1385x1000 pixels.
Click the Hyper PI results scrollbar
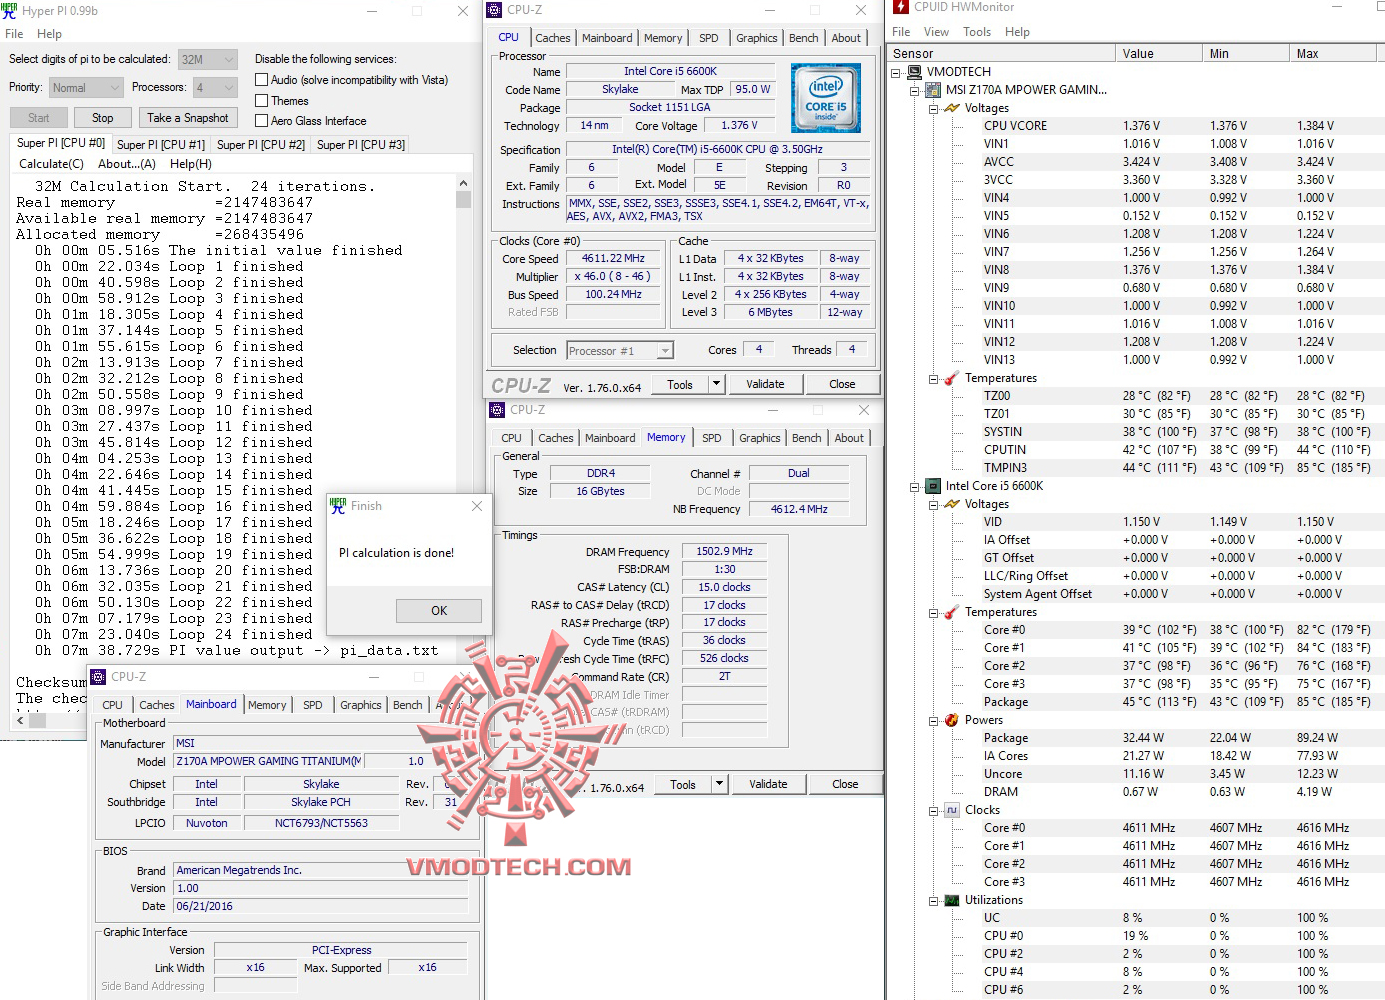[463, 199]
